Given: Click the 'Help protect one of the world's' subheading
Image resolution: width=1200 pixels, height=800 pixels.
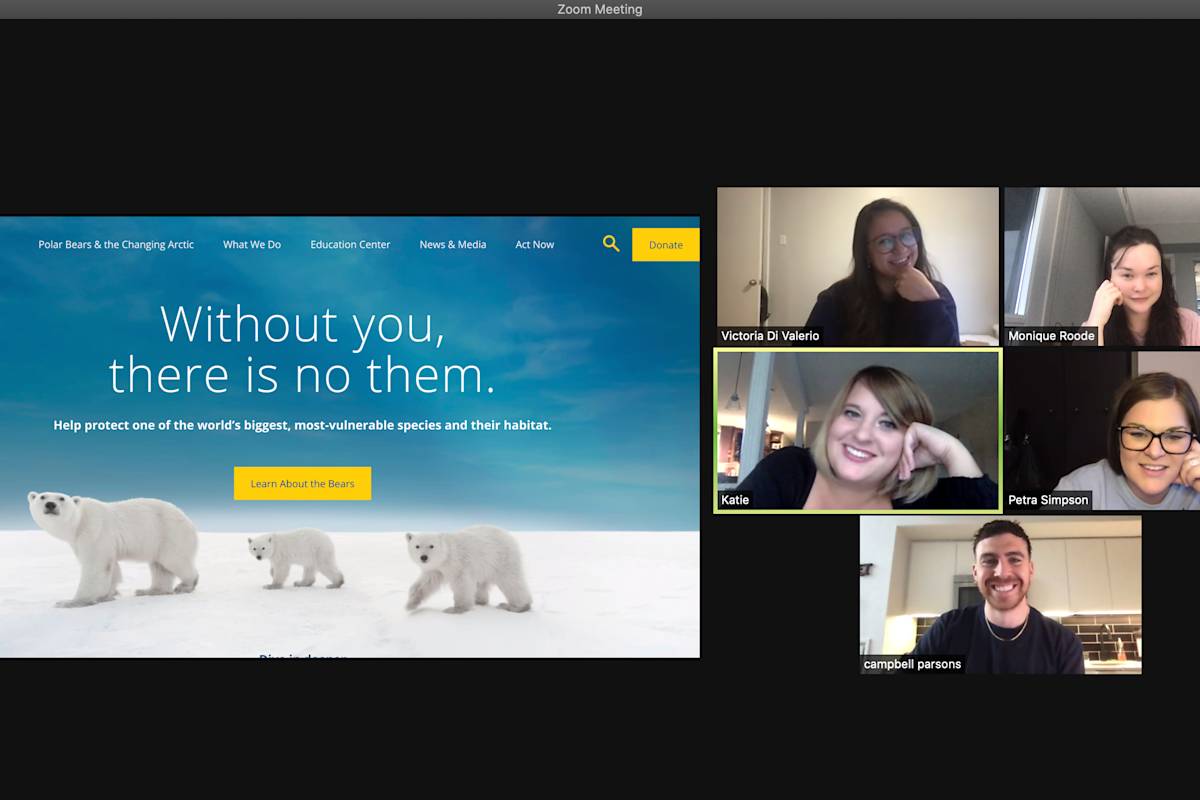Looking at the screenshot, I should coord(302,425).
